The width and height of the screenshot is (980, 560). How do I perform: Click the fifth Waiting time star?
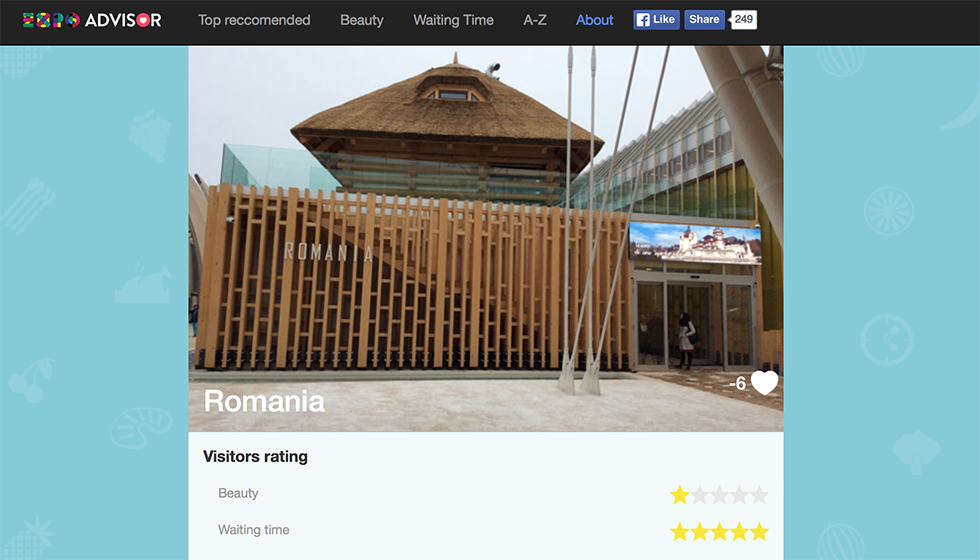tap(759, 532)
